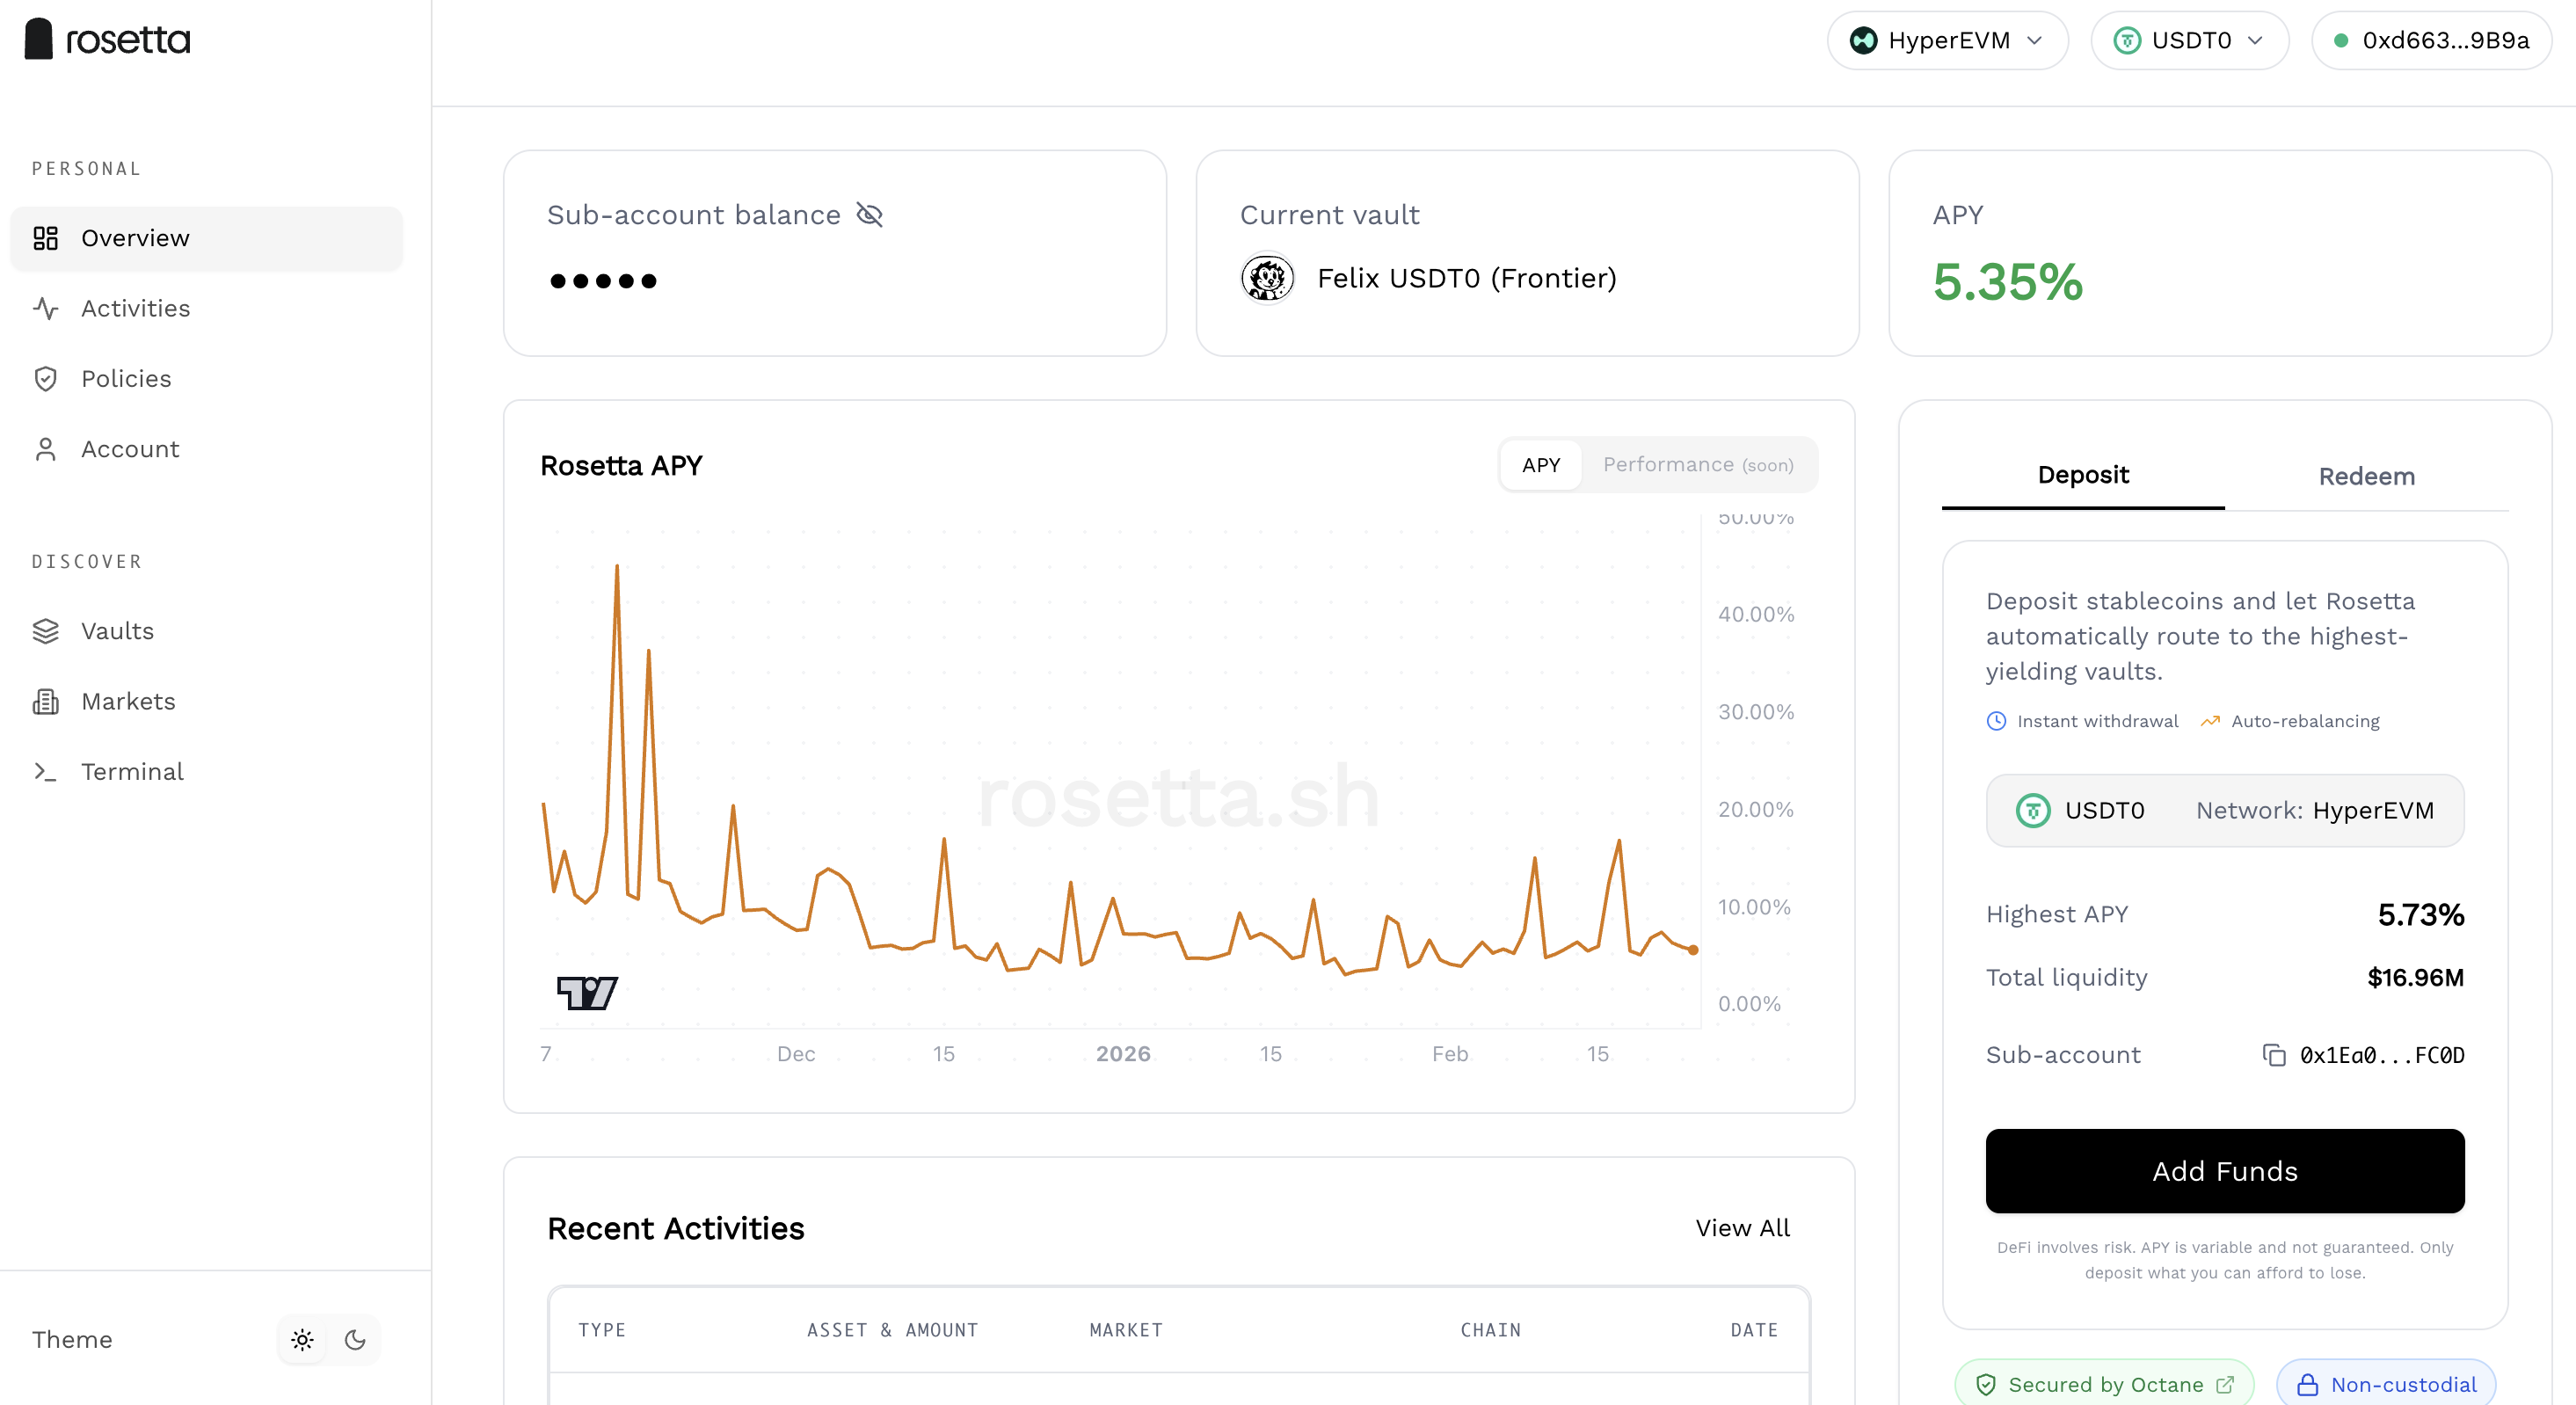The width and height of the screenshot is (2576, 1405).
Task: Click the Vaults layers icon
Action: coord(45,631)
